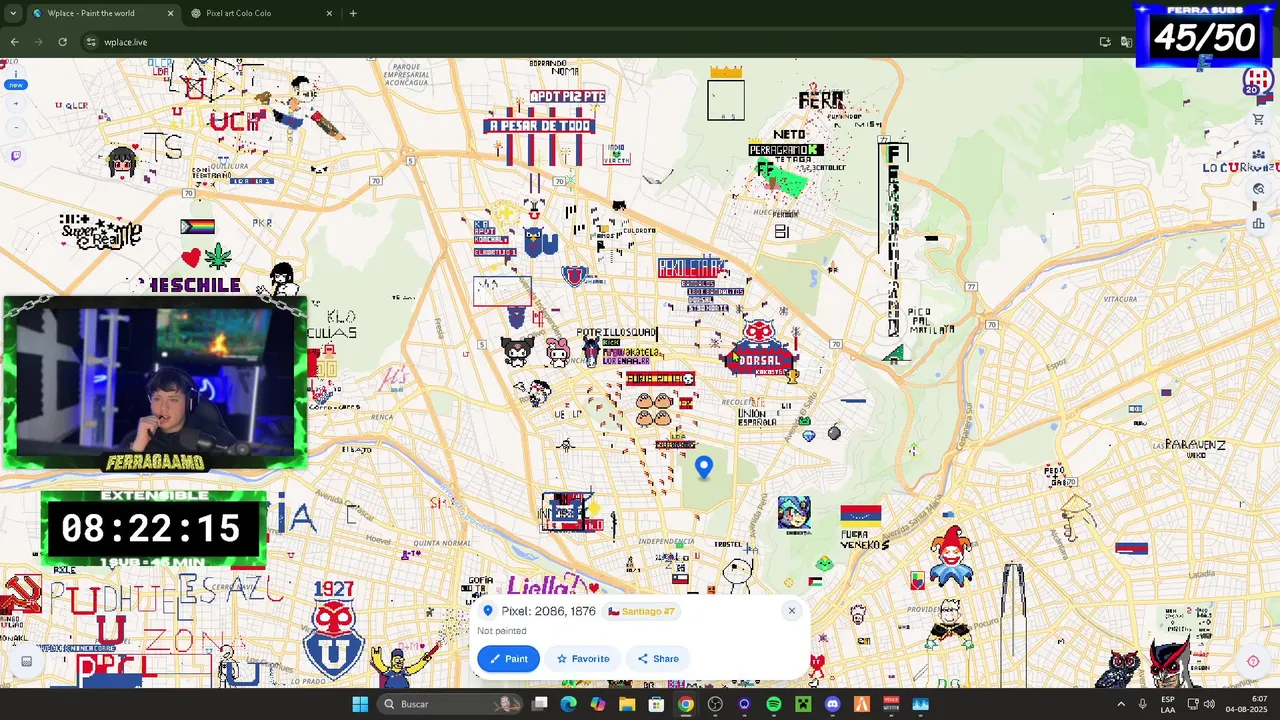Click the 1927 U crest pixel art
The width and height of the screenshot is (1280, 720).
click(333, 630)
